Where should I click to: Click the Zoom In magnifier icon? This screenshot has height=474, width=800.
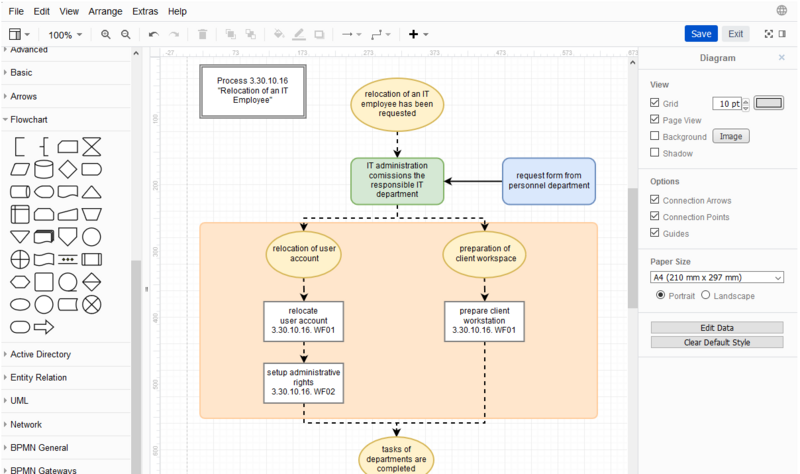(x=106, y=34)
